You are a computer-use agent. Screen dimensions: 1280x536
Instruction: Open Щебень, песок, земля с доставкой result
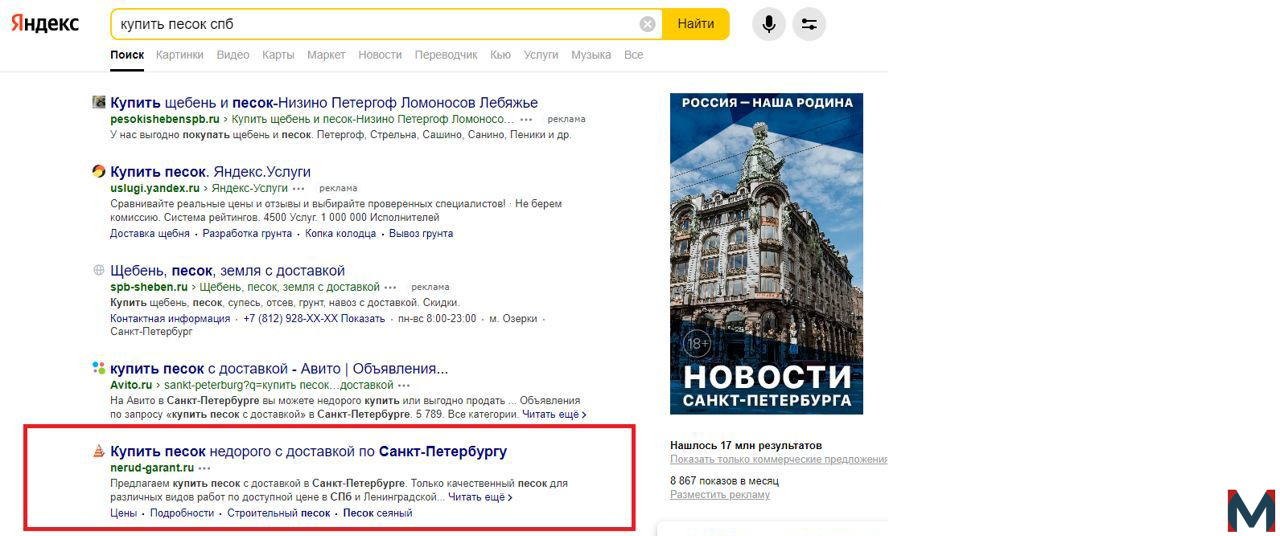click(227, 270)
